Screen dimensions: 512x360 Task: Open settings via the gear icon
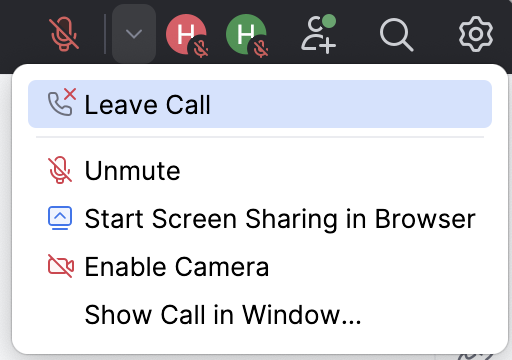(x=476, y=34)
